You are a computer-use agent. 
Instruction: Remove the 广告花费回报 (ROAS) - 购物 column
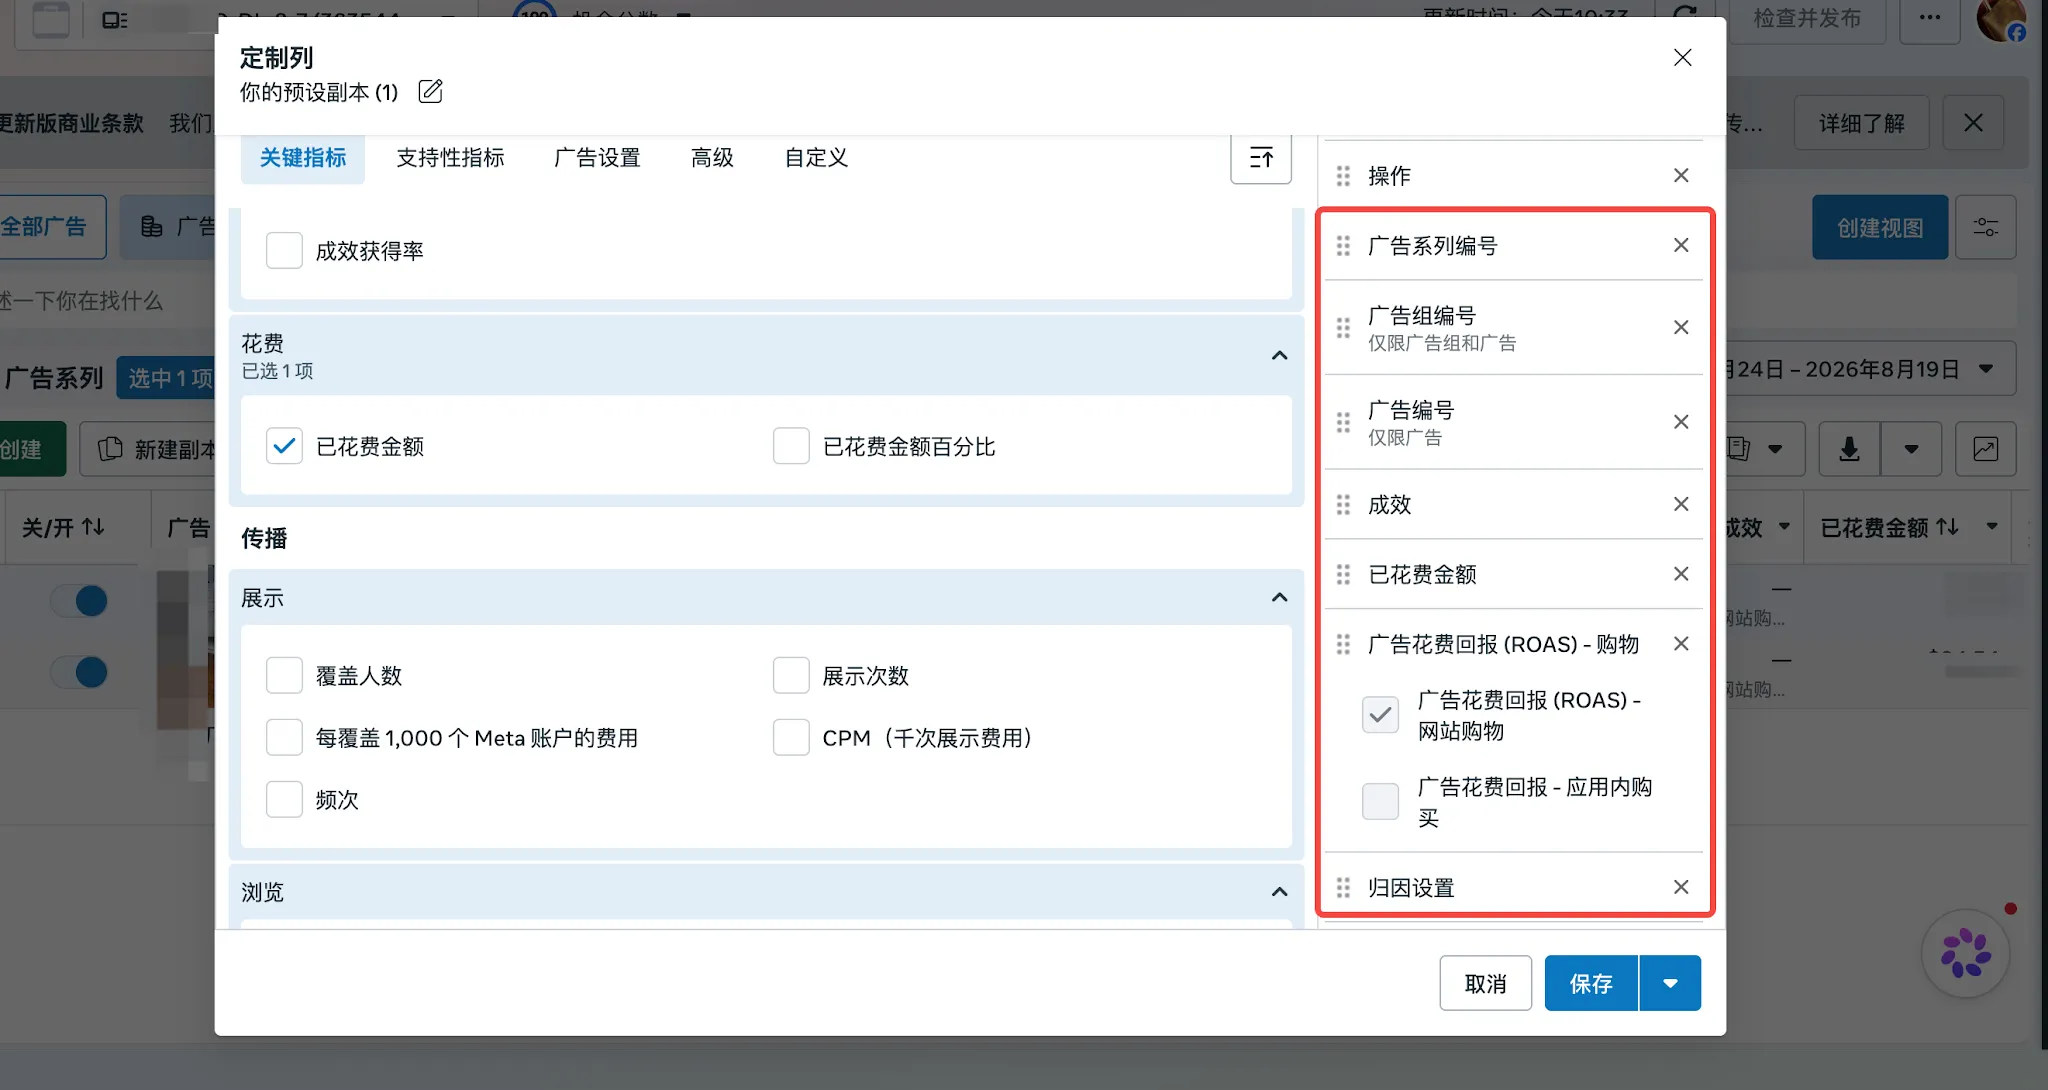[x=1681, y=644]
